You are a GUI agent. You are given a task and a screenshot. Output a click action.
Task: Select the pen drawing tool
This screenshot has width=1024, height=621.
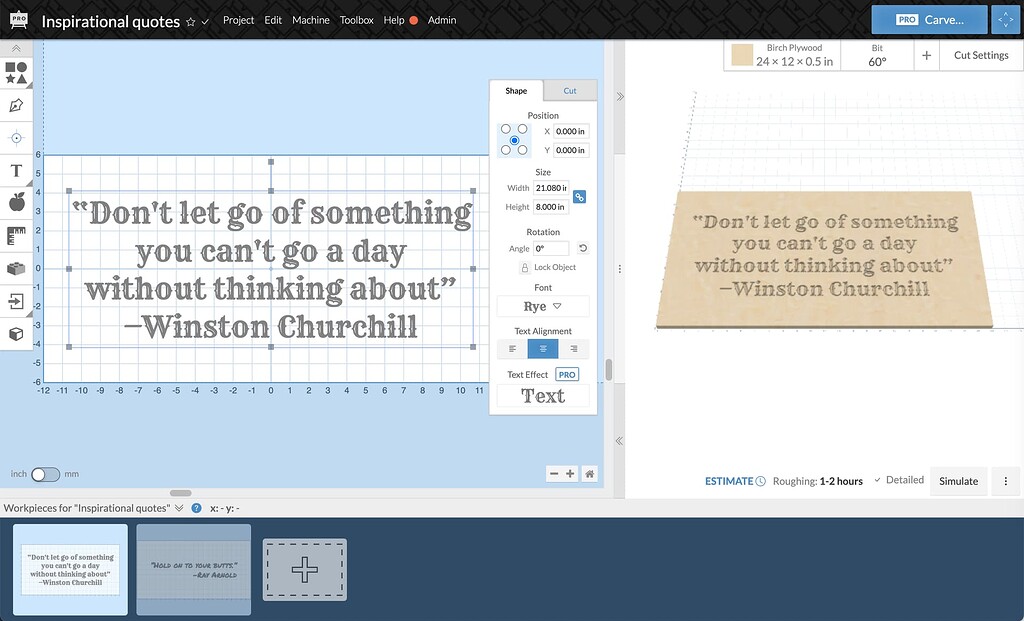(15, 104)
